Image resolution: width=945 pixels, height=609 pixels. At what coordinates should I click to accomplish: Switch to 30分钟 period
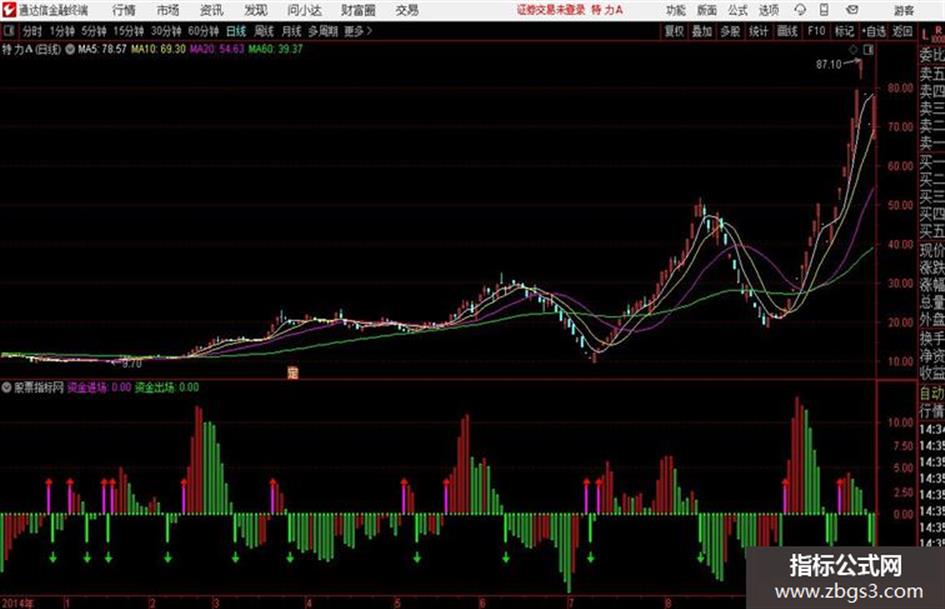pos(166,31)
